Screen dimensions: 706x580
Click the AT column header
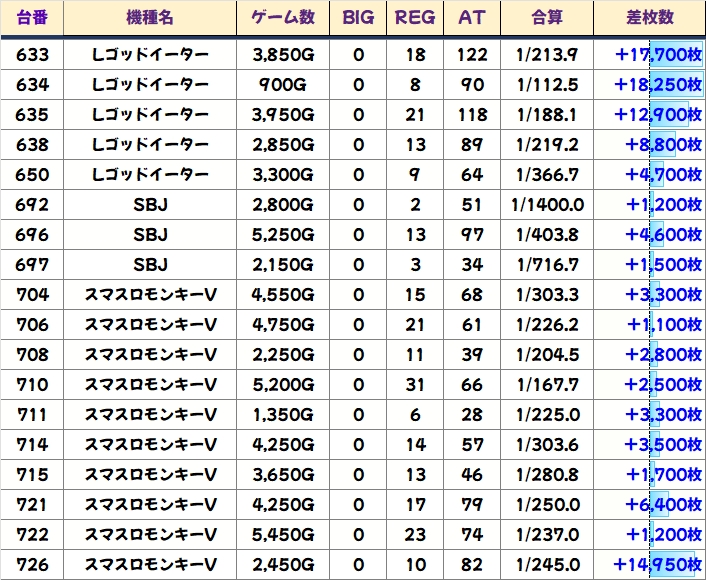[x=472, y=18]
